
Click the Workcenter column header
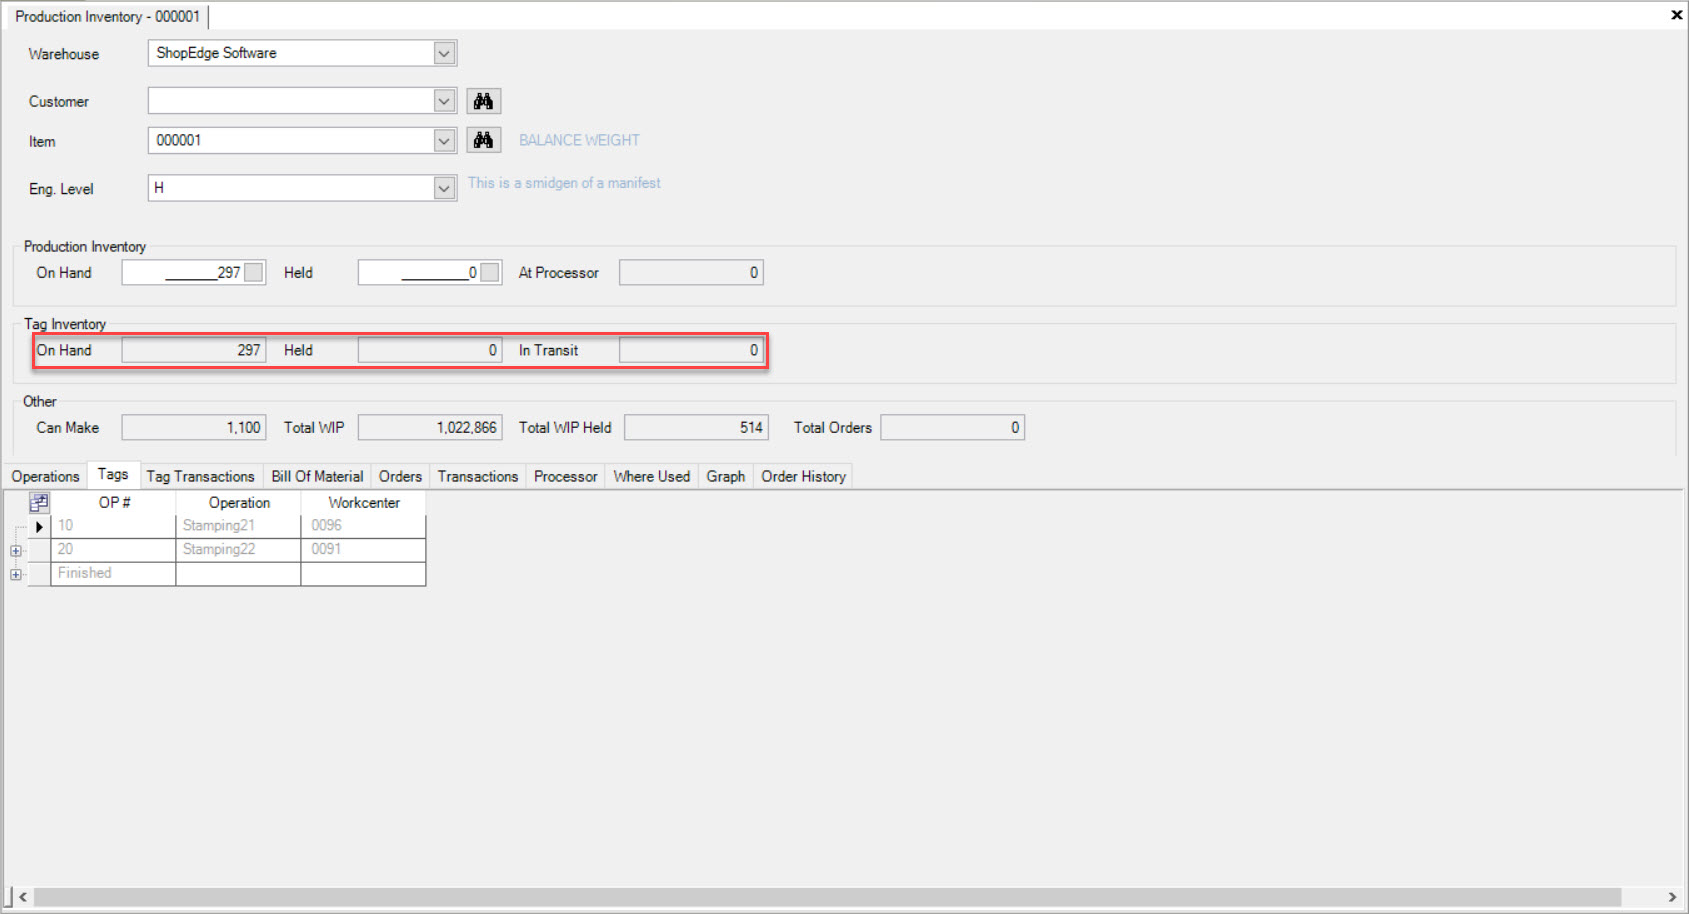364,502
